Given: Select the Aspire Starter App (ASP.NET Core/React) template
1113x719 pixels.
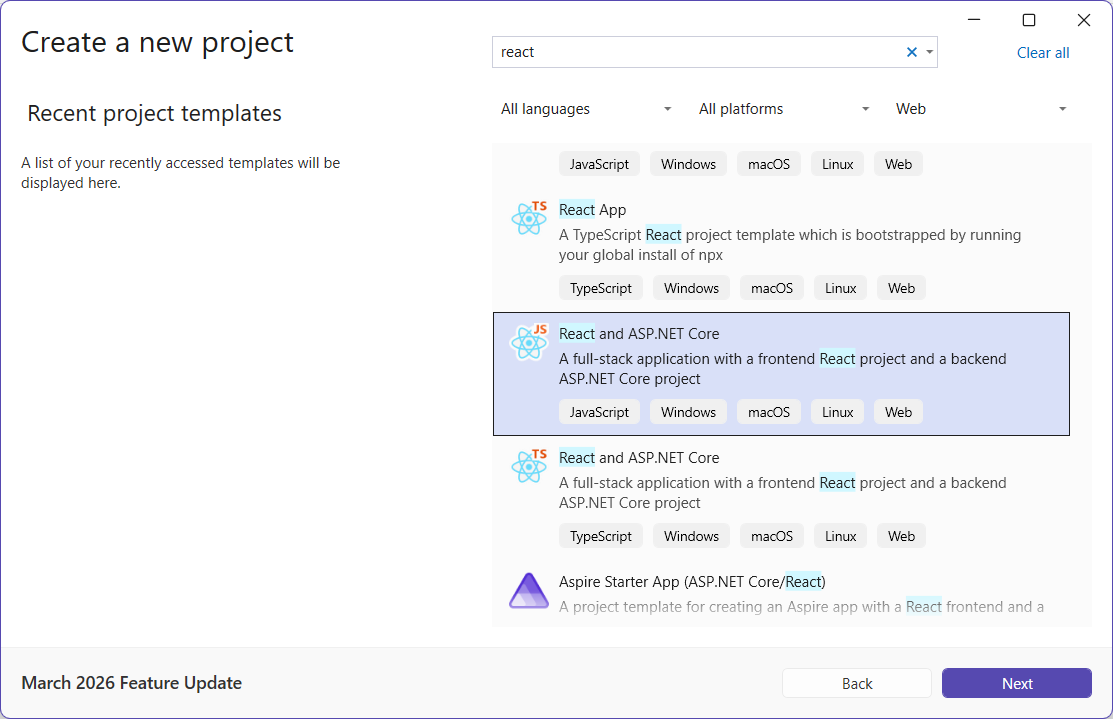Looking at the screenshot, I should coord(781,593).
